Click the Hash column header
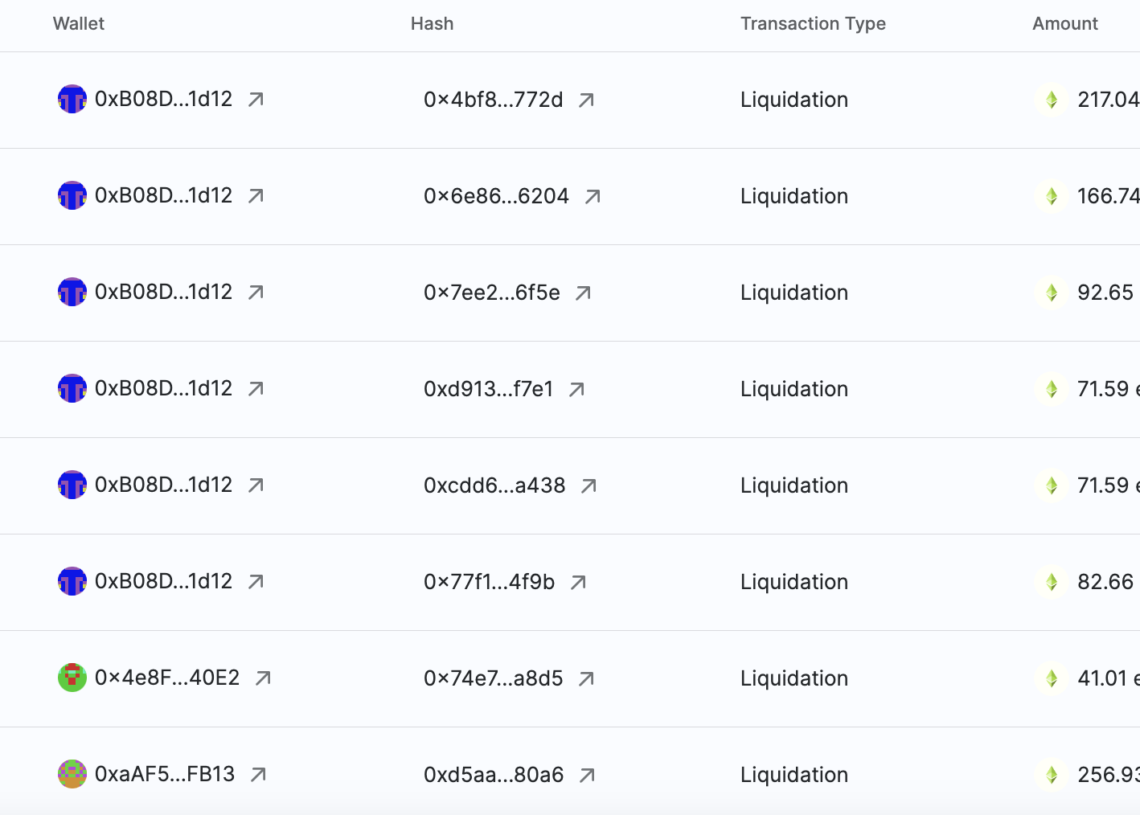1140x815 pixels. pos(432,23)
